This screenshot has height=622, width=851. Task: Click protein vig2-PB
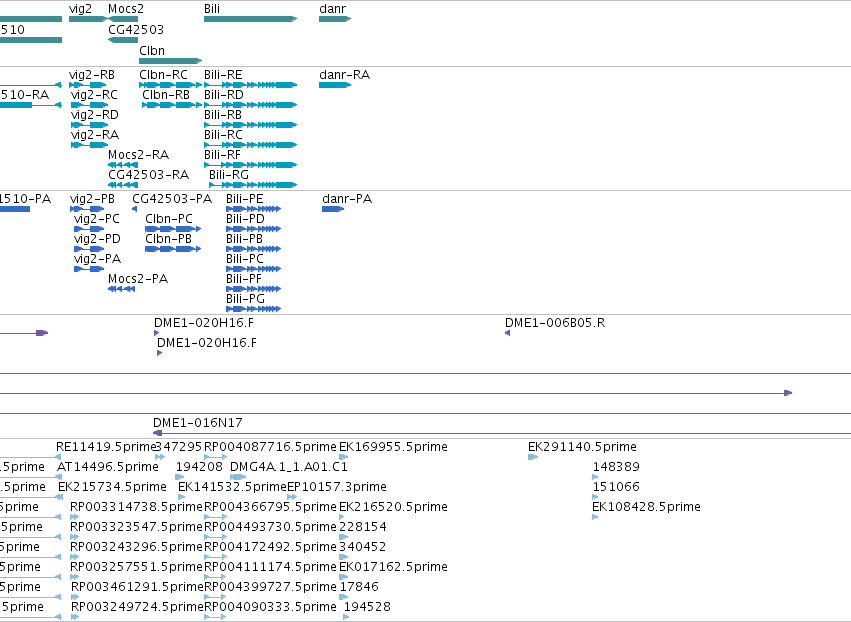[92, 199]
